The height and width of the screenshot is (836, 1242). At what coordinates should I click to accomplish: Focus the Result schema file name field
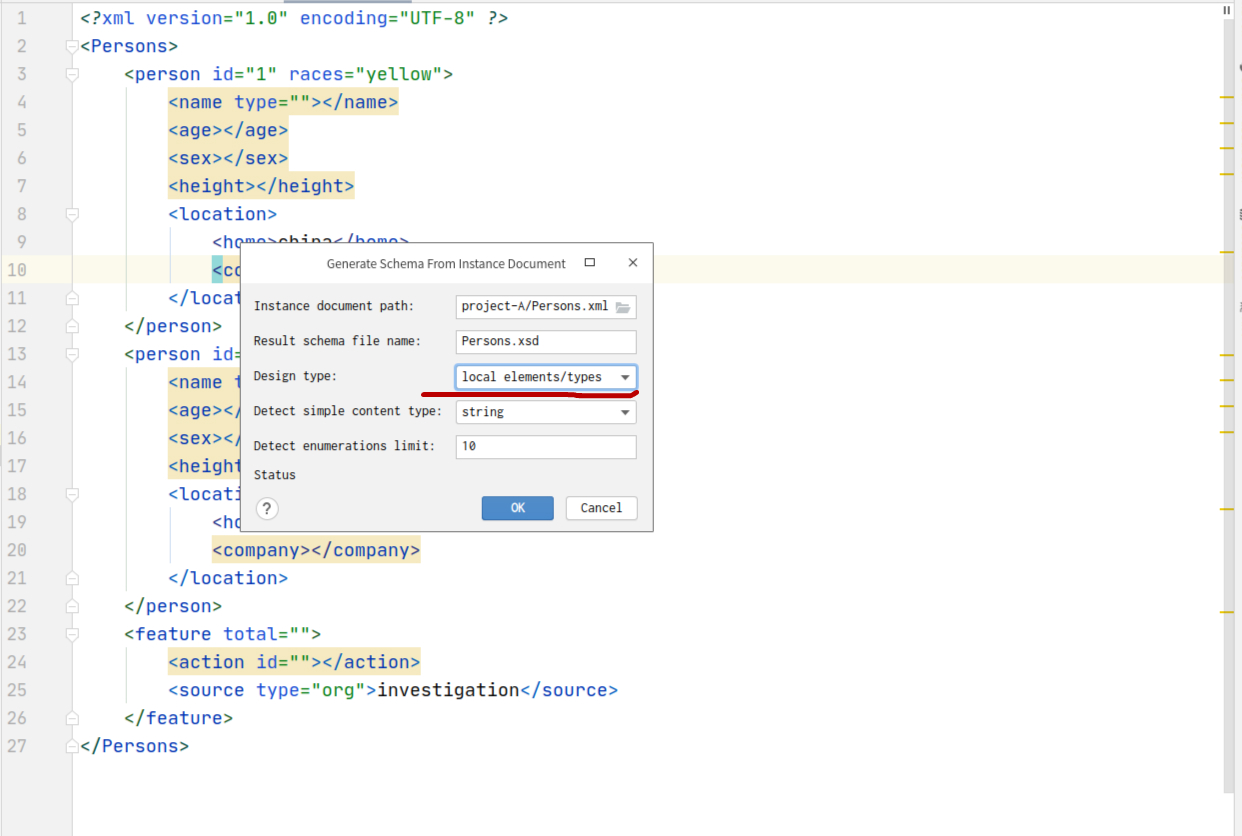546,342
